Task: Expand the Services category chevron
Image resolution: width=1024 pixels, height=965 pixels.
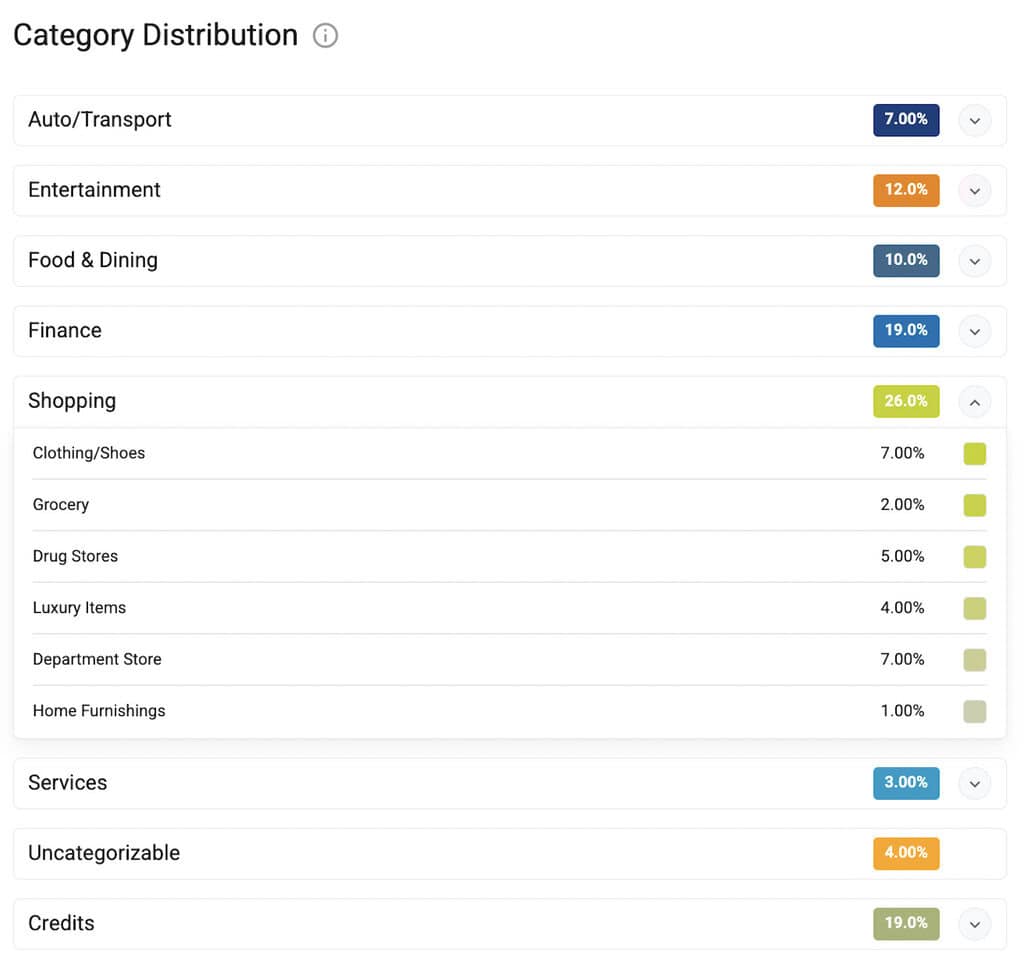Action: coord(974,783)
